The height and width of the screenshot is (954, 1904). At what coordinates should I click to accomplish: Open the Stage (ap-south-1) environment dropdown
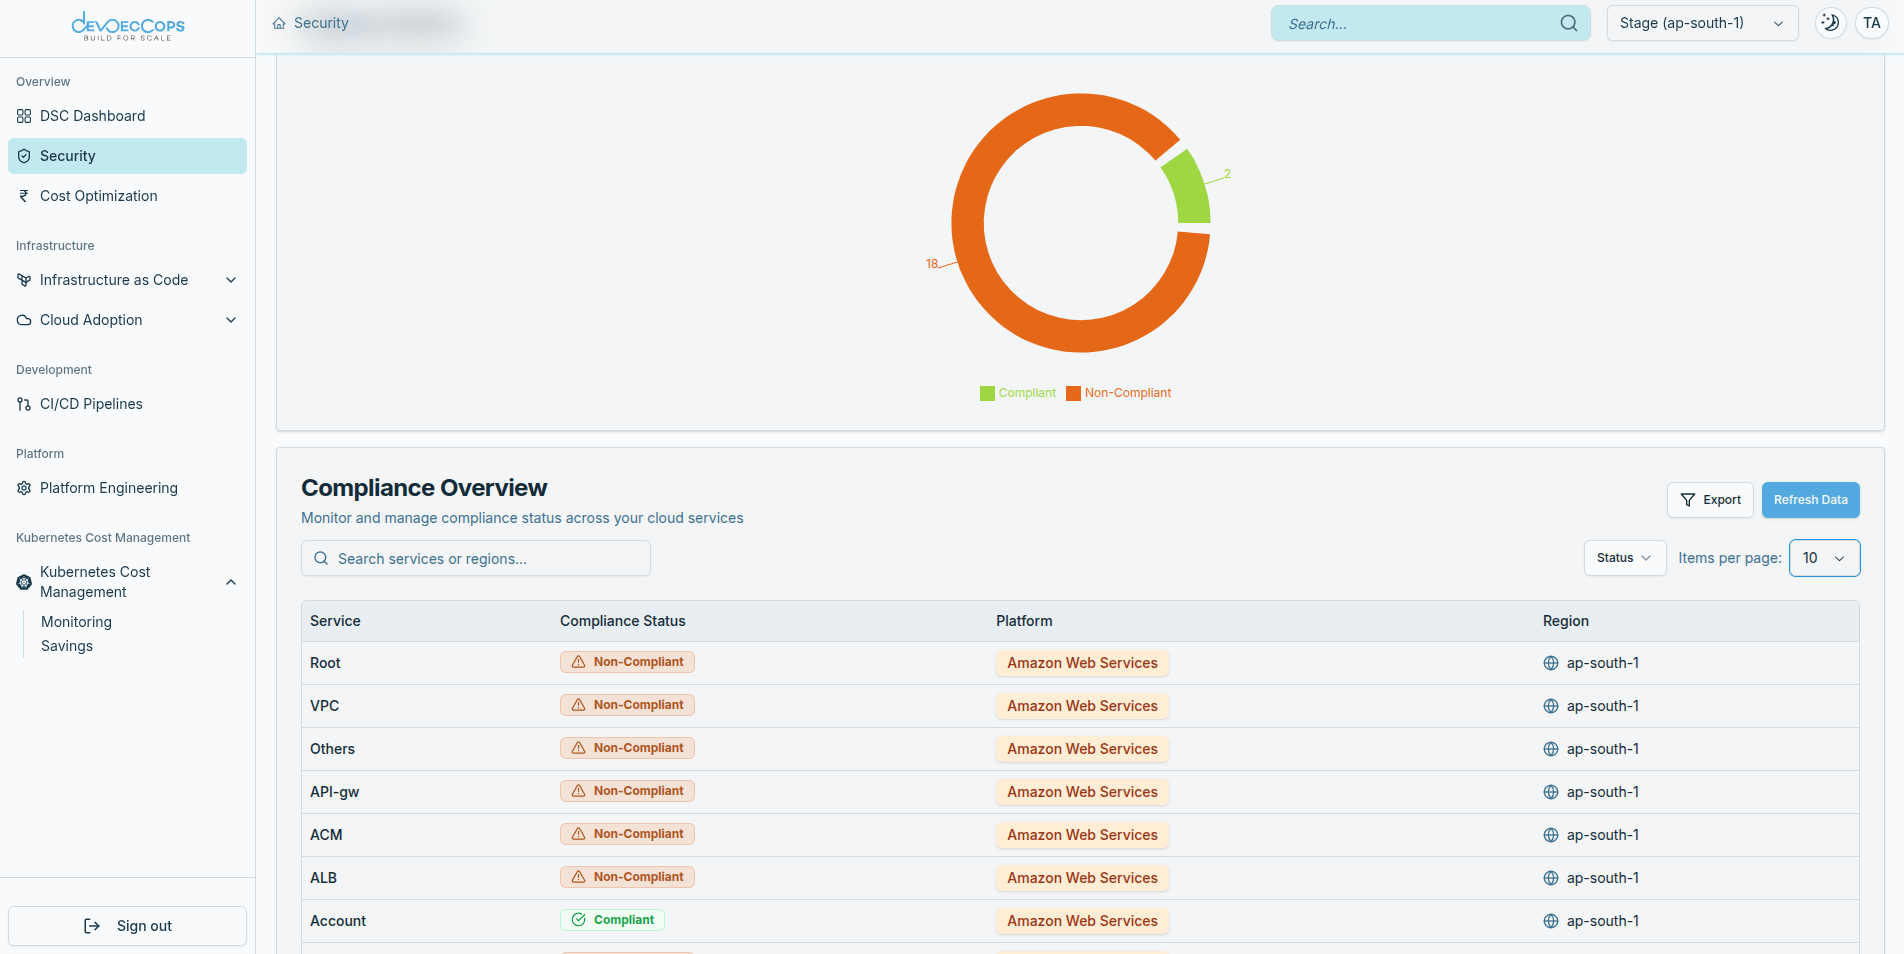coord(1701,23)
